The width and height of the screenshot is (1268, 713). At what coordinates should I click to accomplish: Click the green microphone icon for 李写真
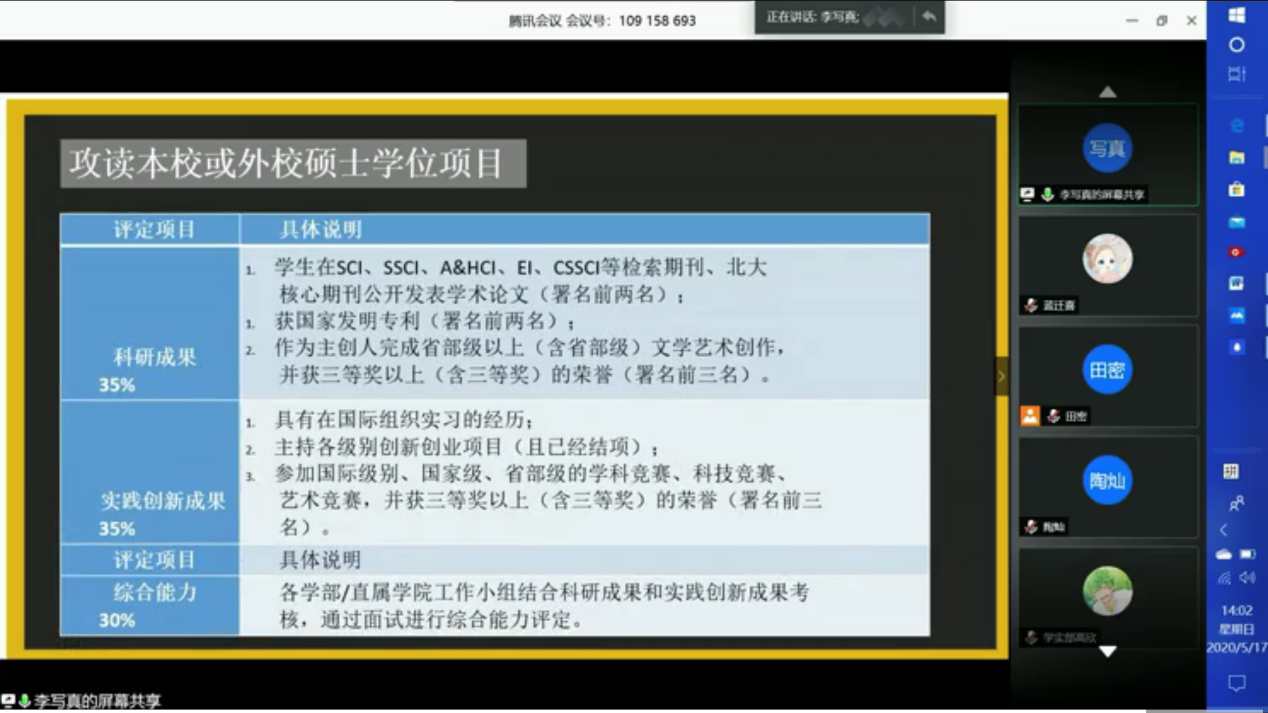coord(1047,195)
